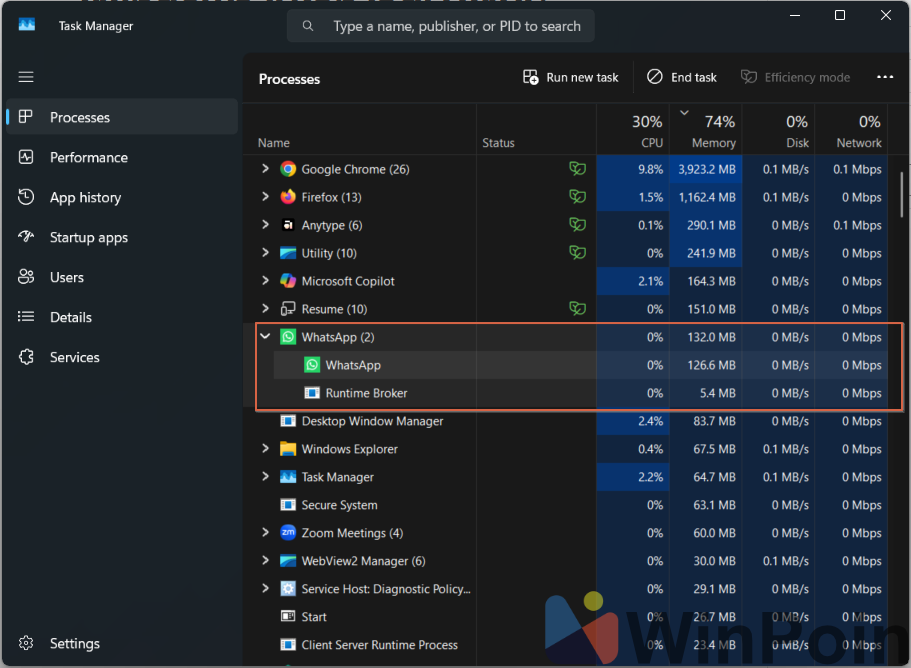Expand the Resume (10) process group
This screenshot has height=668, width=911.
[266, 308]
